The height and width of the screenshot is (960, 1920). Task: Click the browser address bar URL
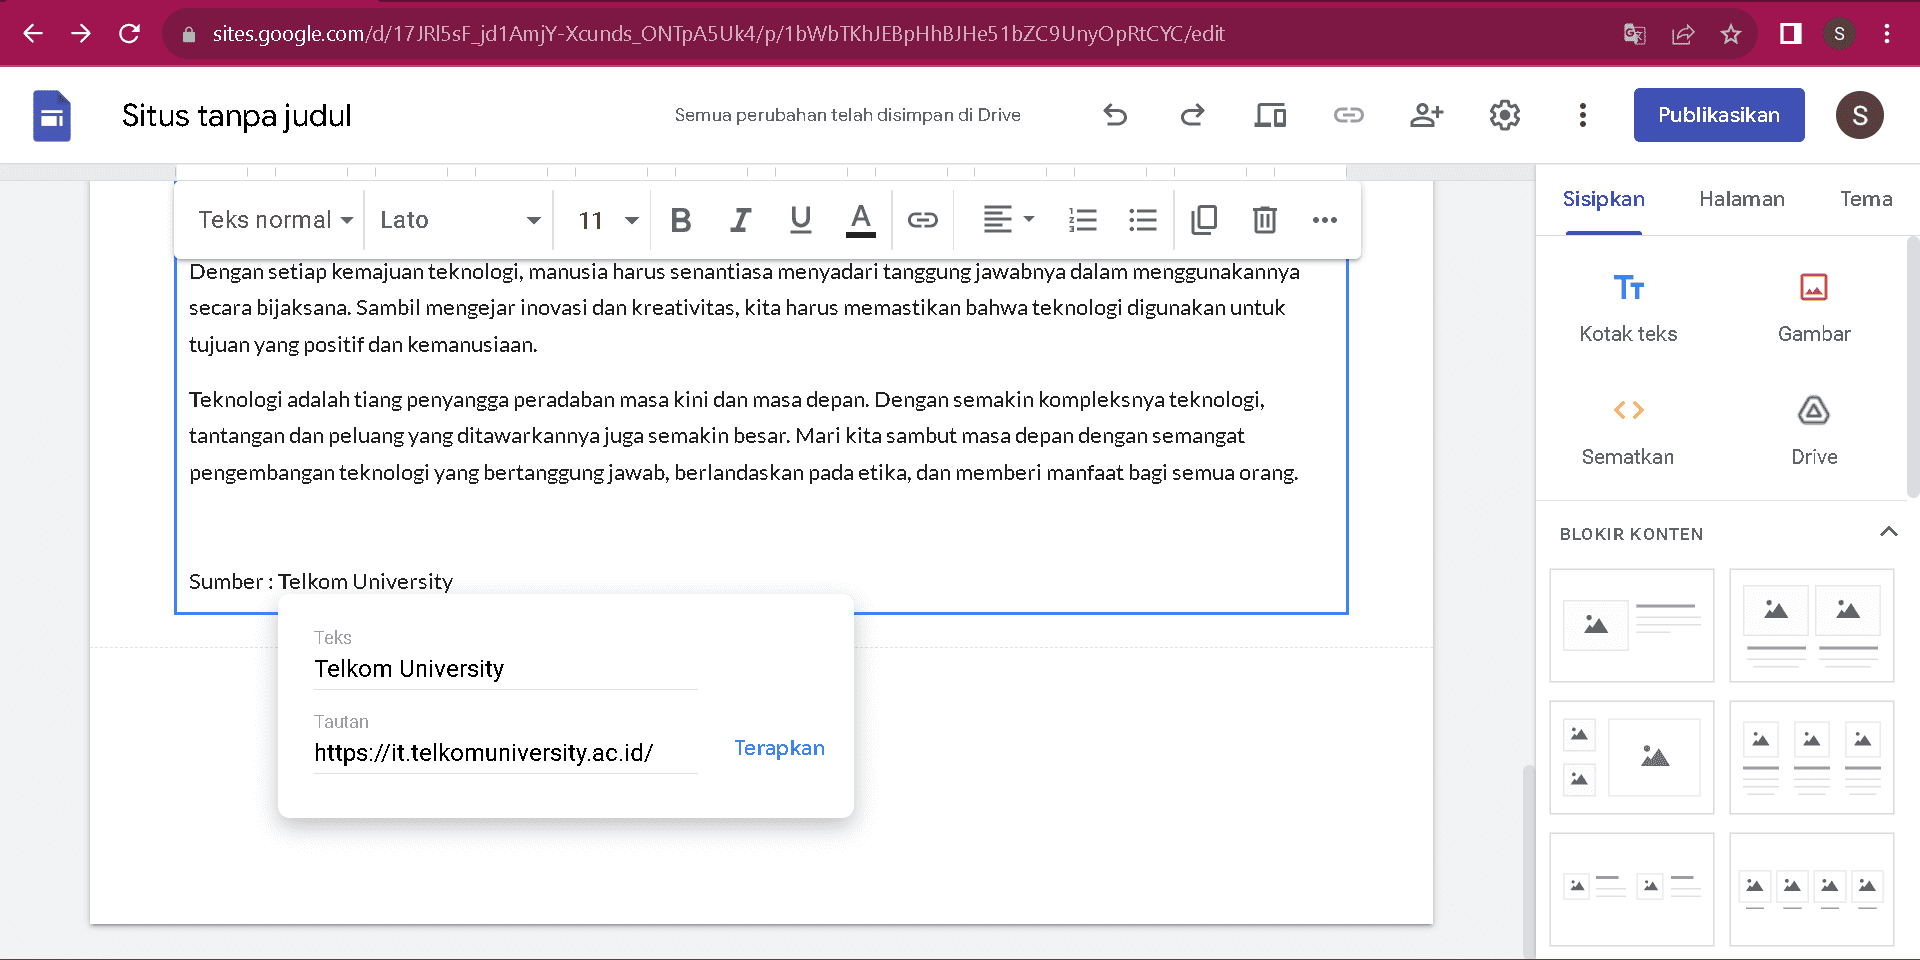coord(718,34)
